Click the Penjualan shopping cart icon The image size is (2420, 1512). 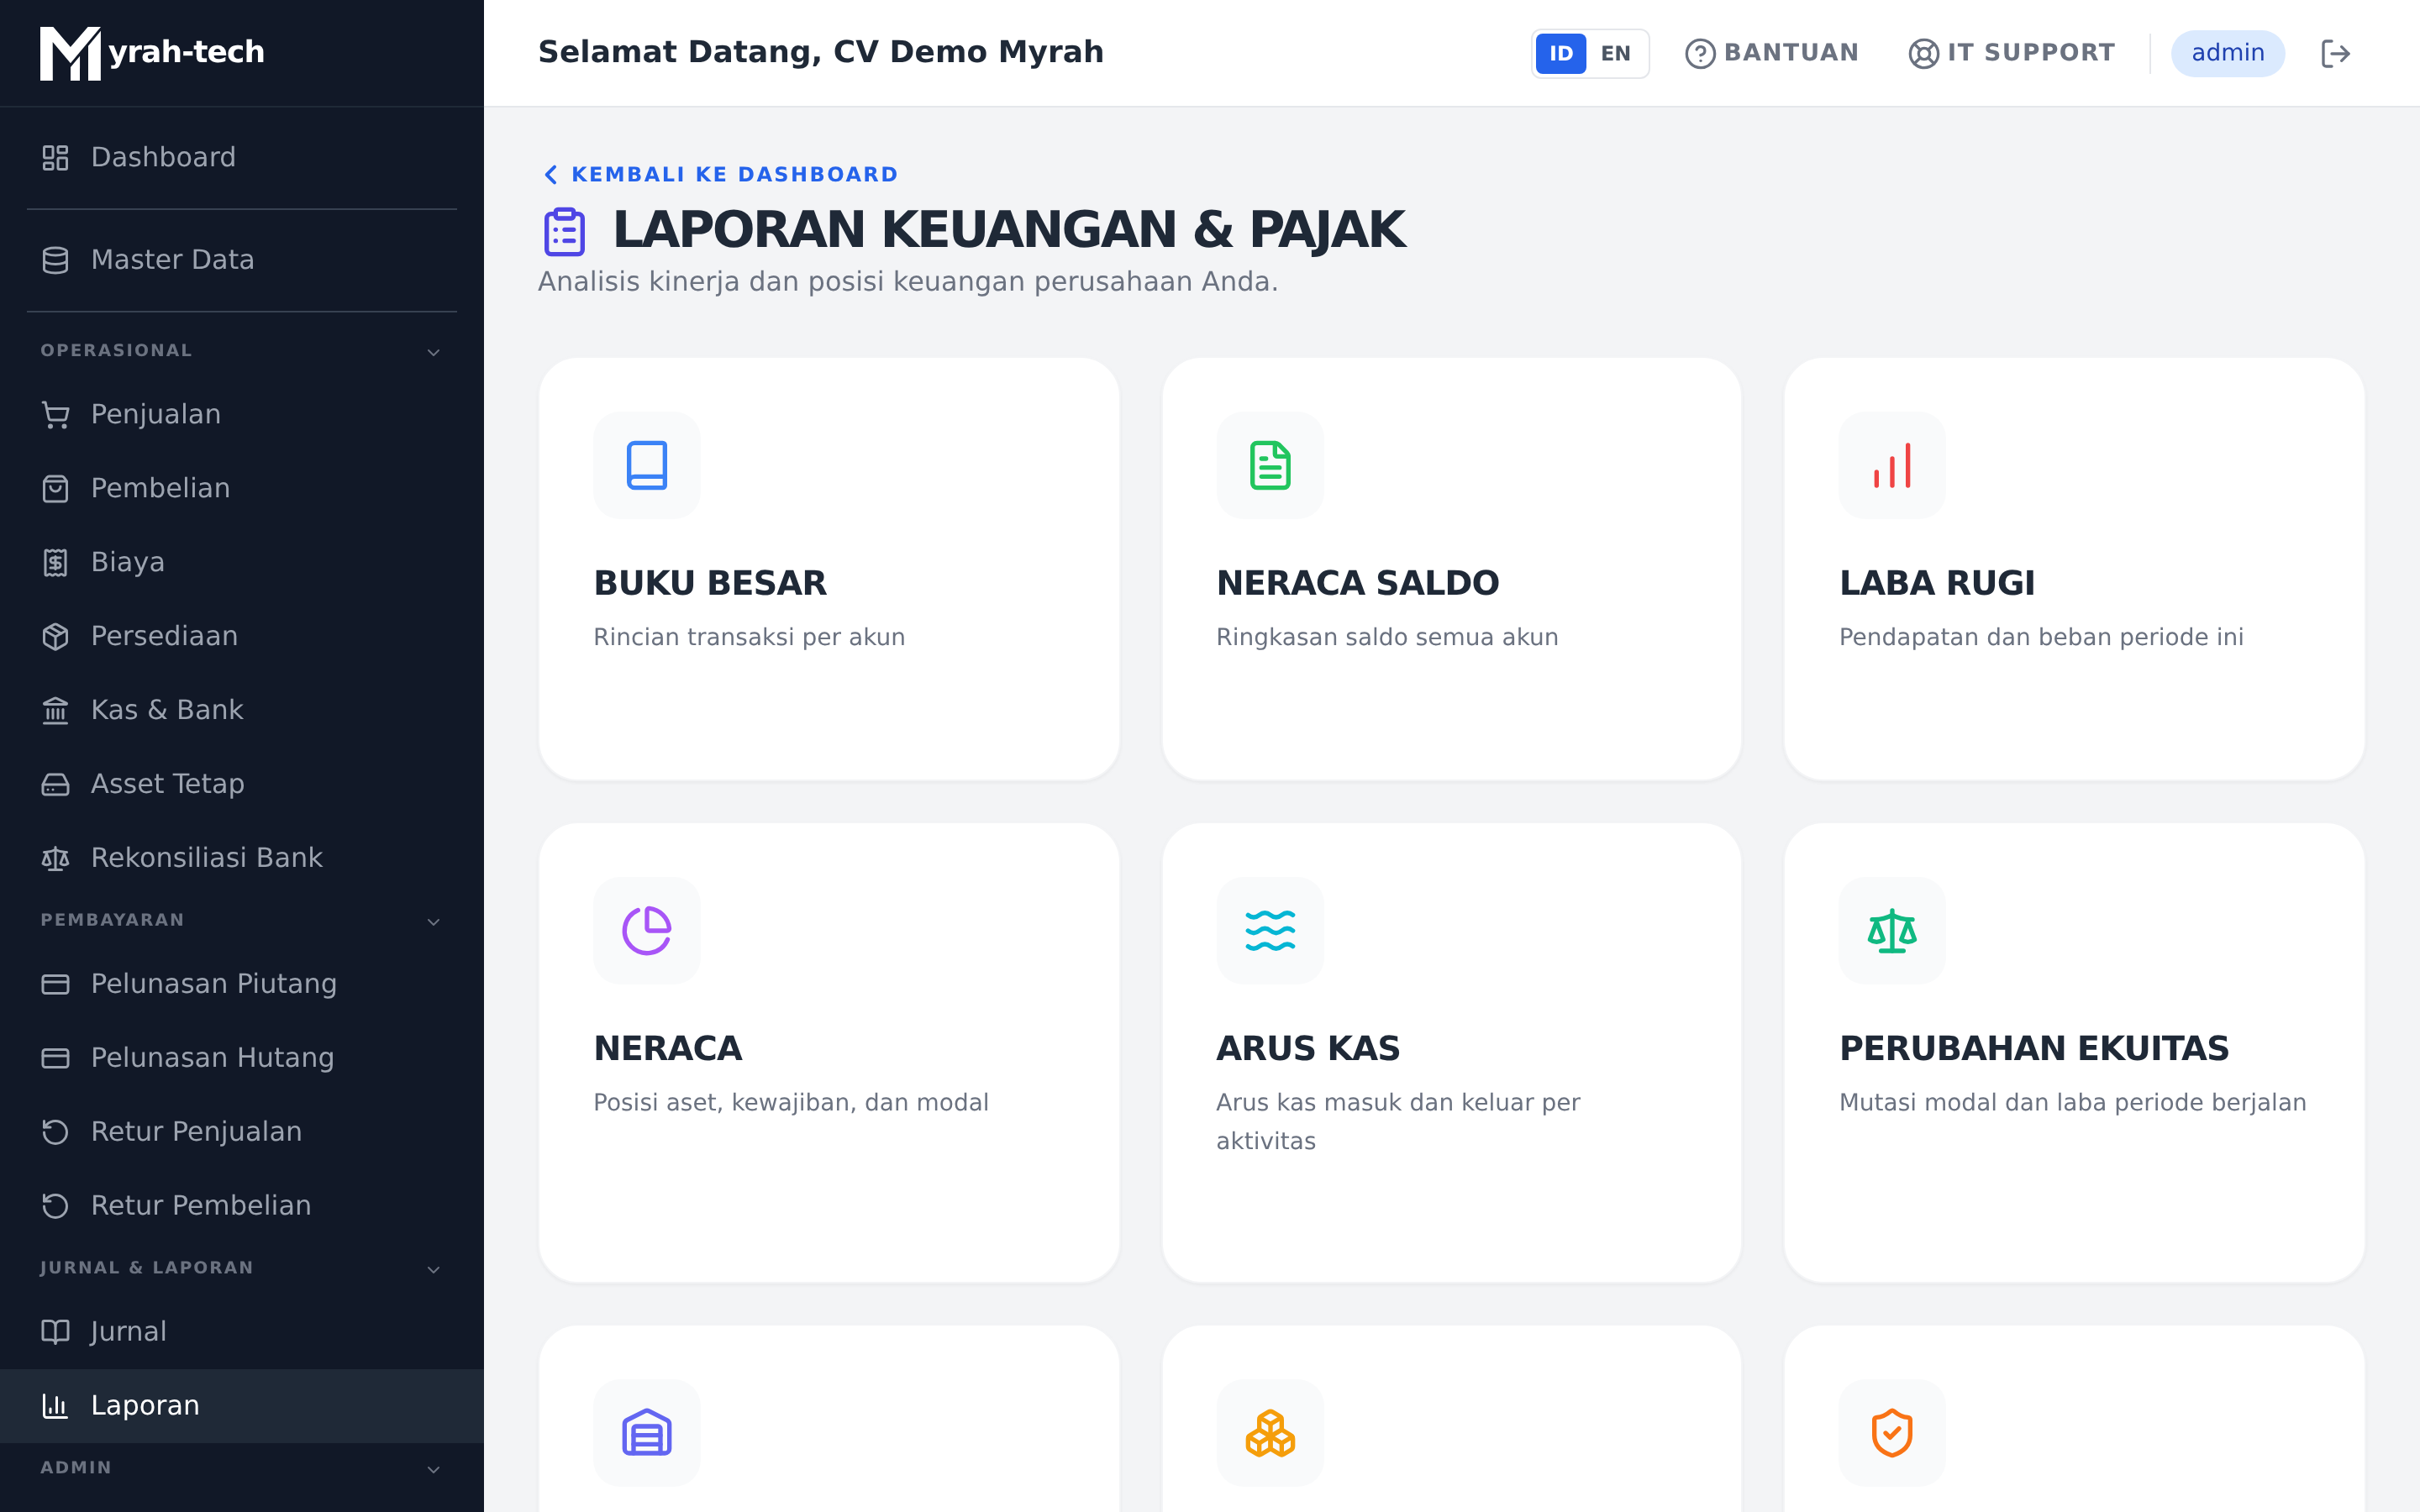click(55, 414)
